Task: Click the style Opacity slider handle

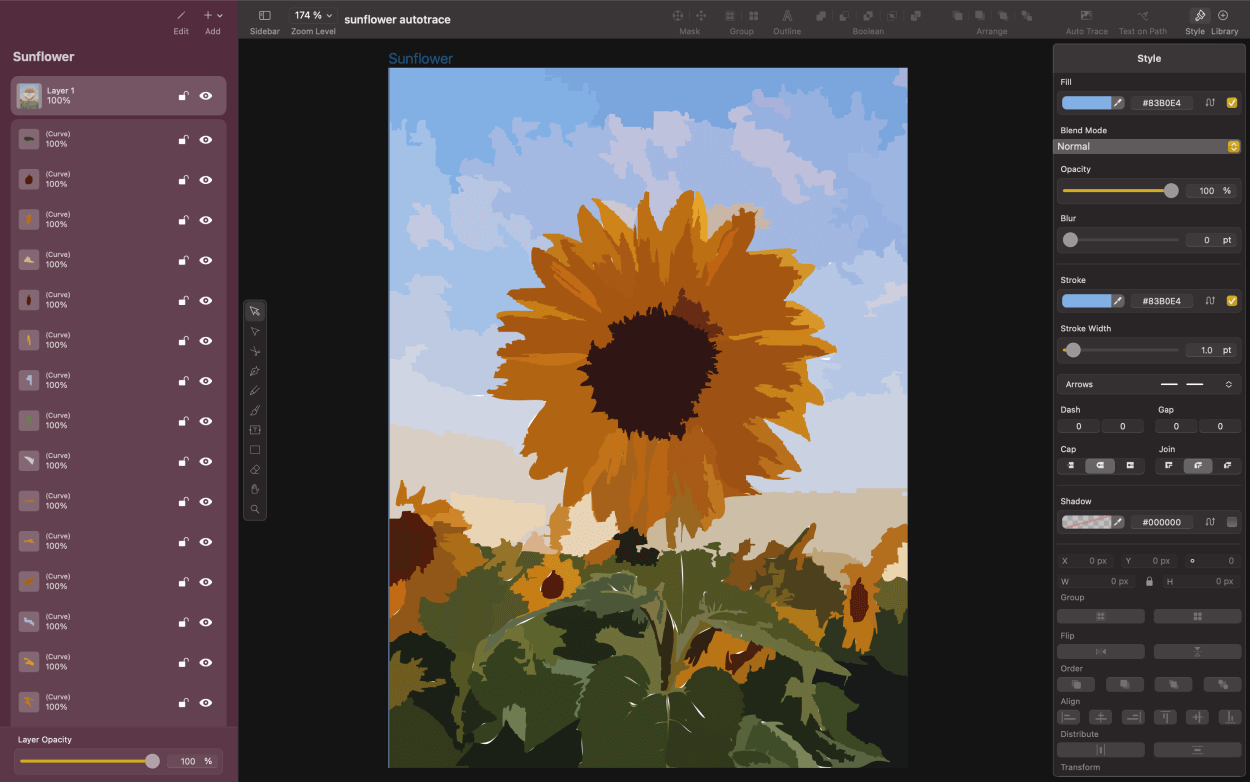Action: 1171,190
